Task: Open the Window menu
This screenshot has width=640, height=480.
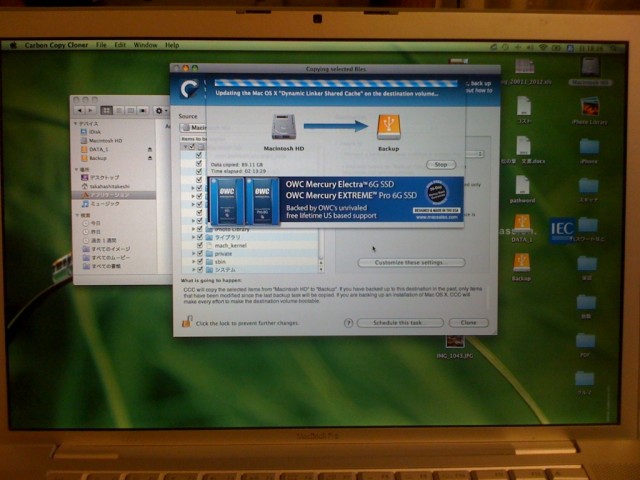Action: coord(145,45)
